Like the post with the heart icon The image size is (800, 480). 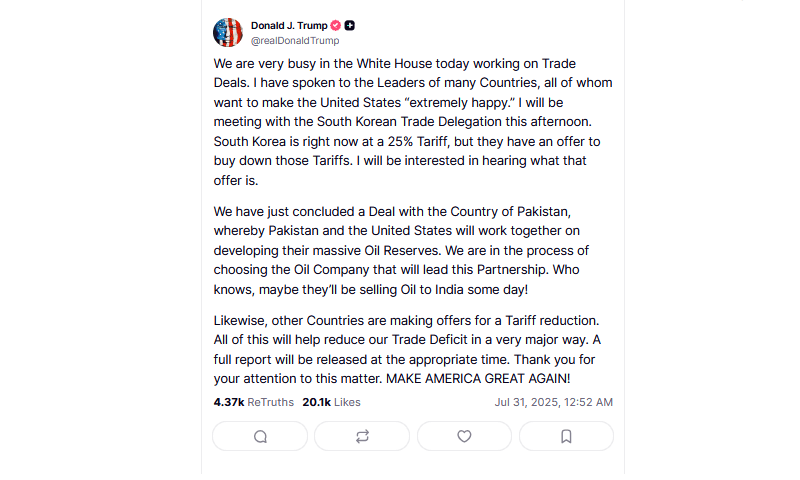464,436
